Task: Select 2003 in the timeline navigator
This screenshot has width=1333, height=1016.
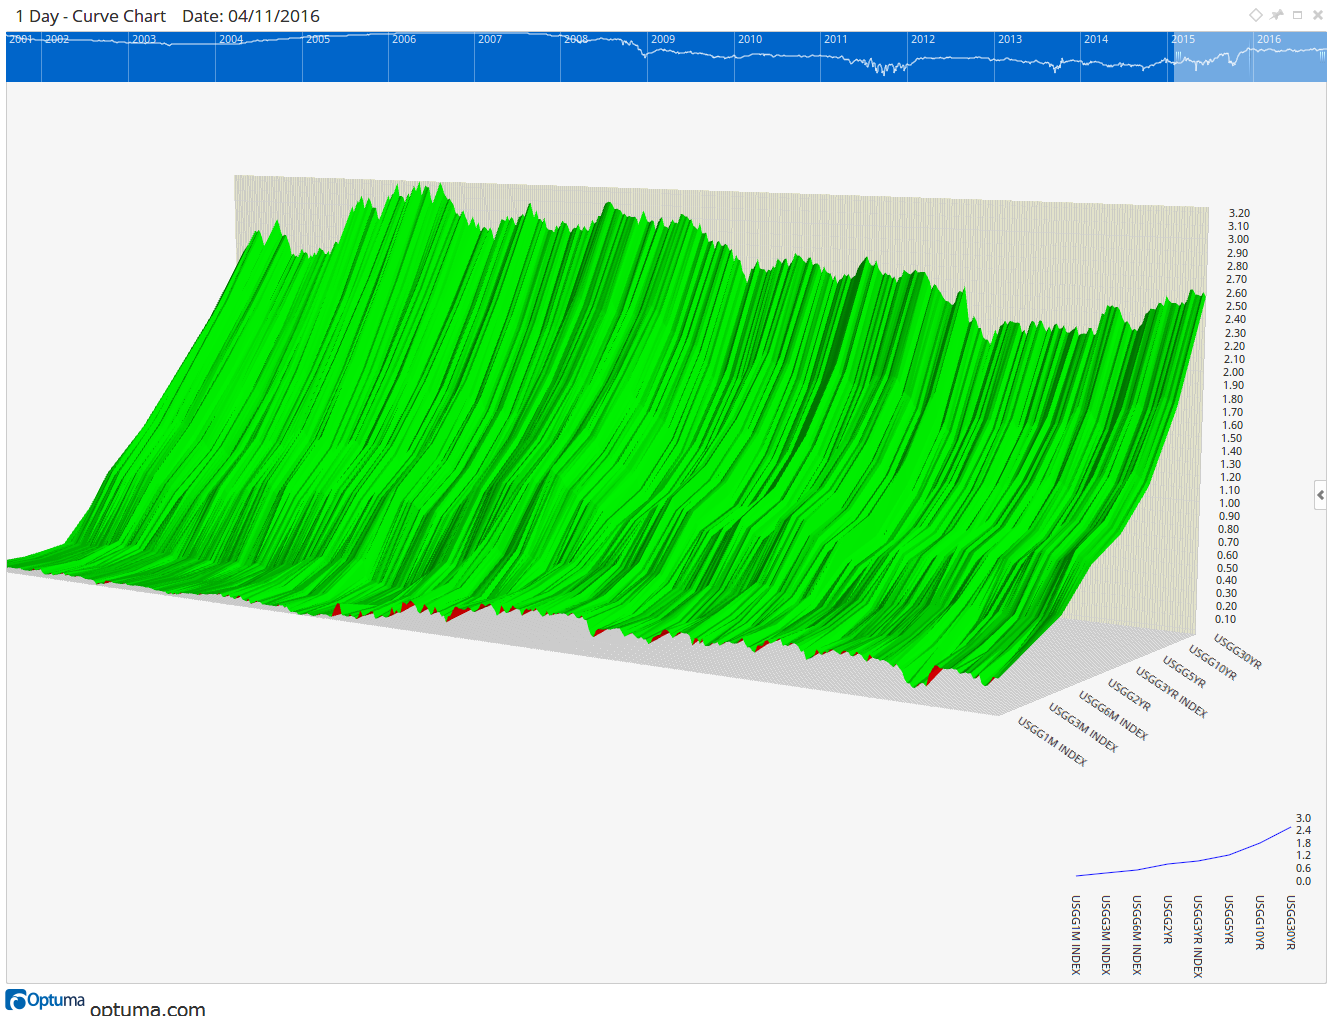Action: [x=144, y=40]
